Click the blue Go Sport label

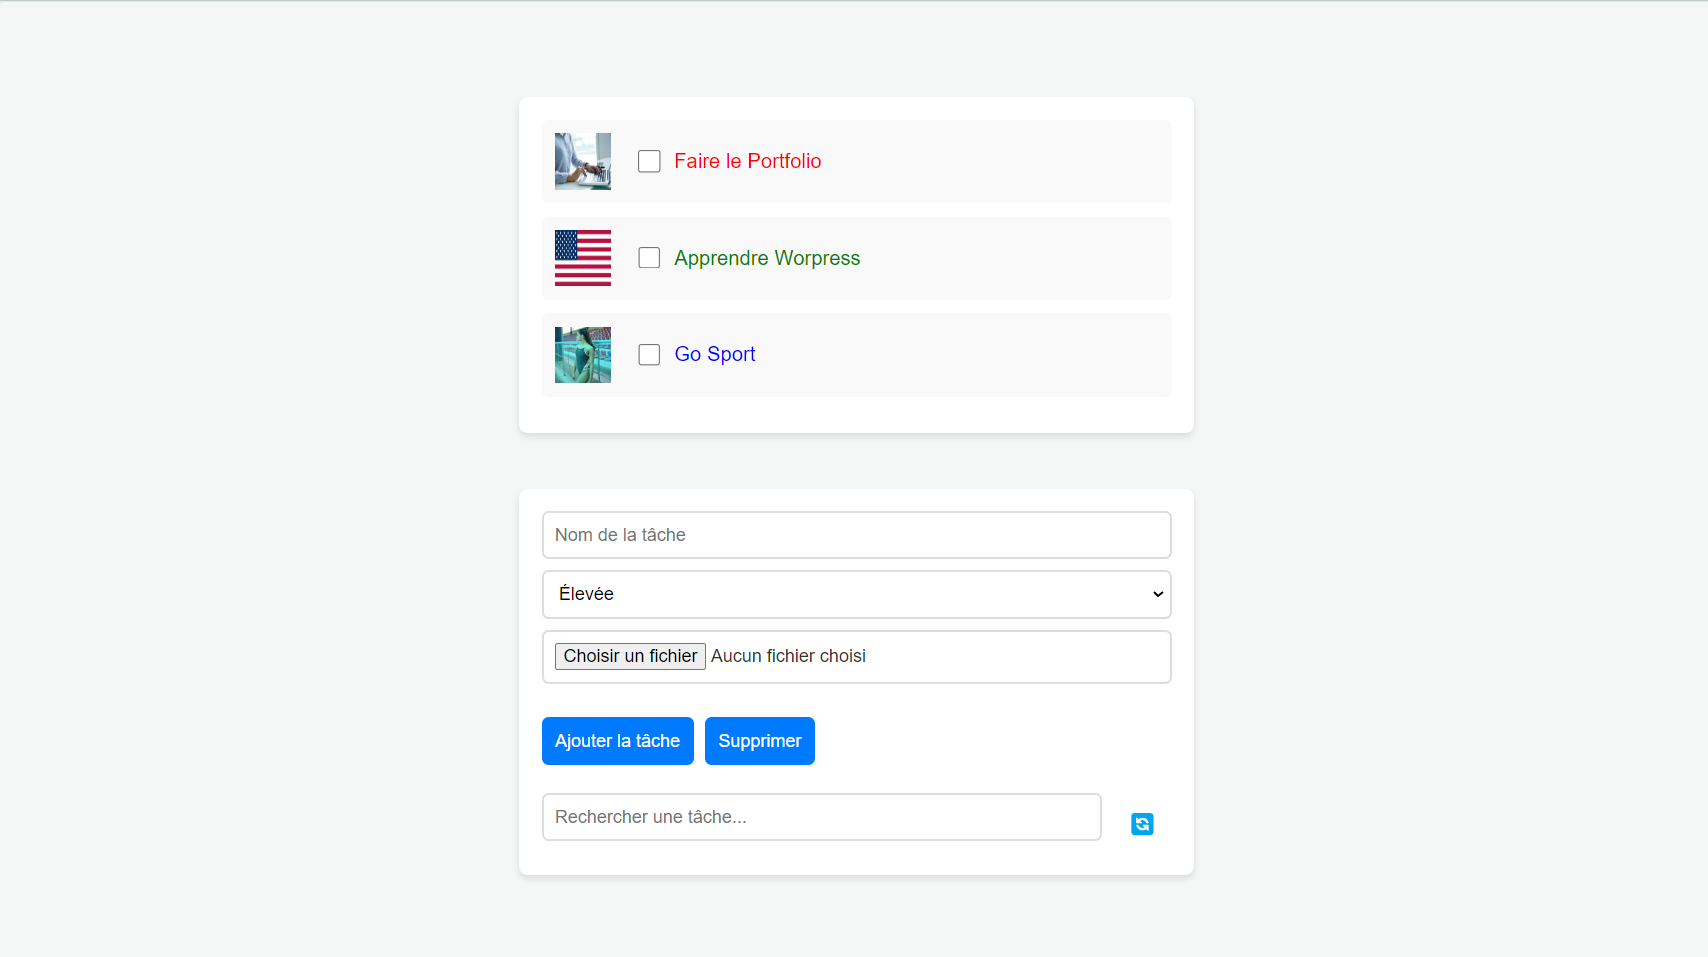[x=715, y=354]
